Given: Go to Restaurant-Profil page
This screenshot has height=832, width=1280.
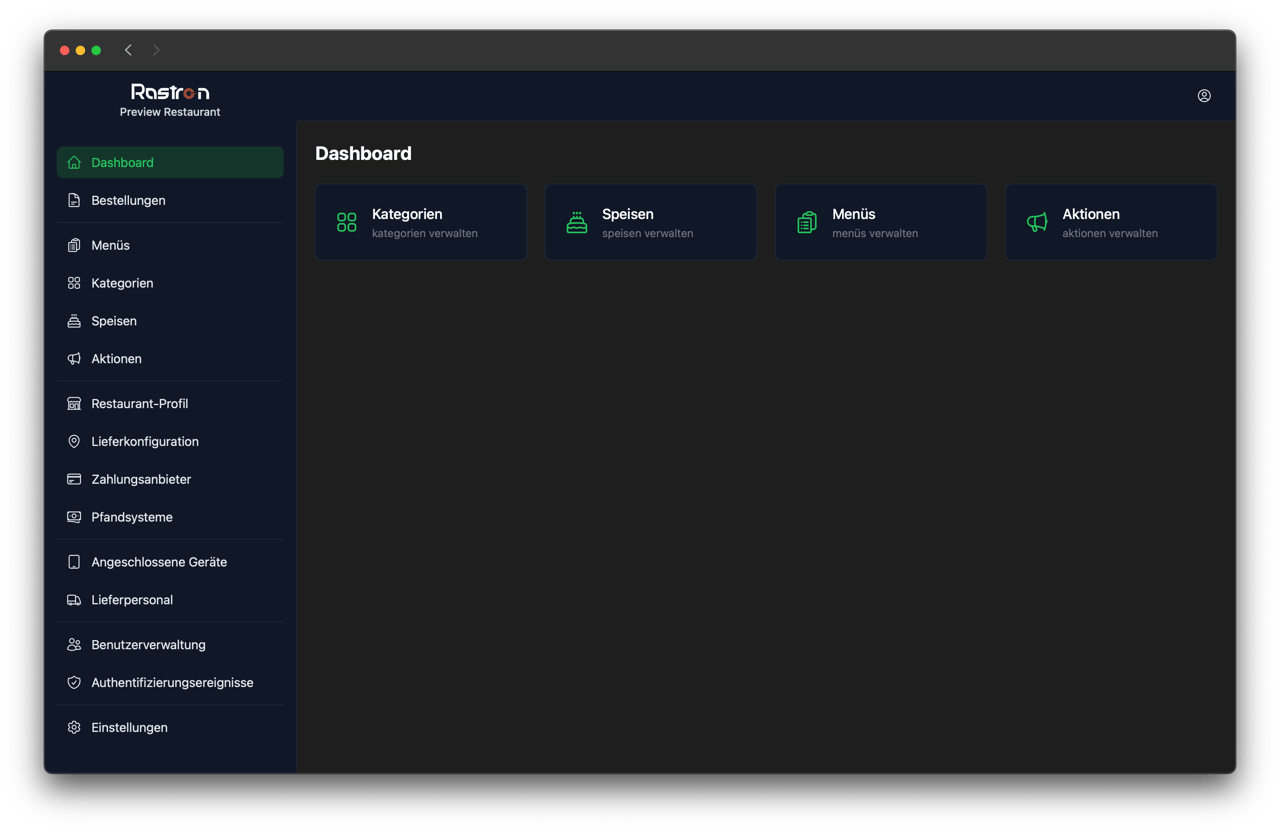Looking at the screenshot, I should tap(139, 404).
